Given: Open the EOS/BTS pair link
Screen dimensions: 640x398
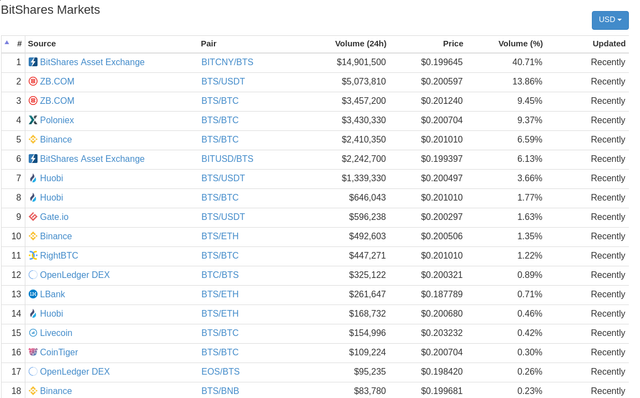Looking at the screenshot, I should tap(220, 371).
